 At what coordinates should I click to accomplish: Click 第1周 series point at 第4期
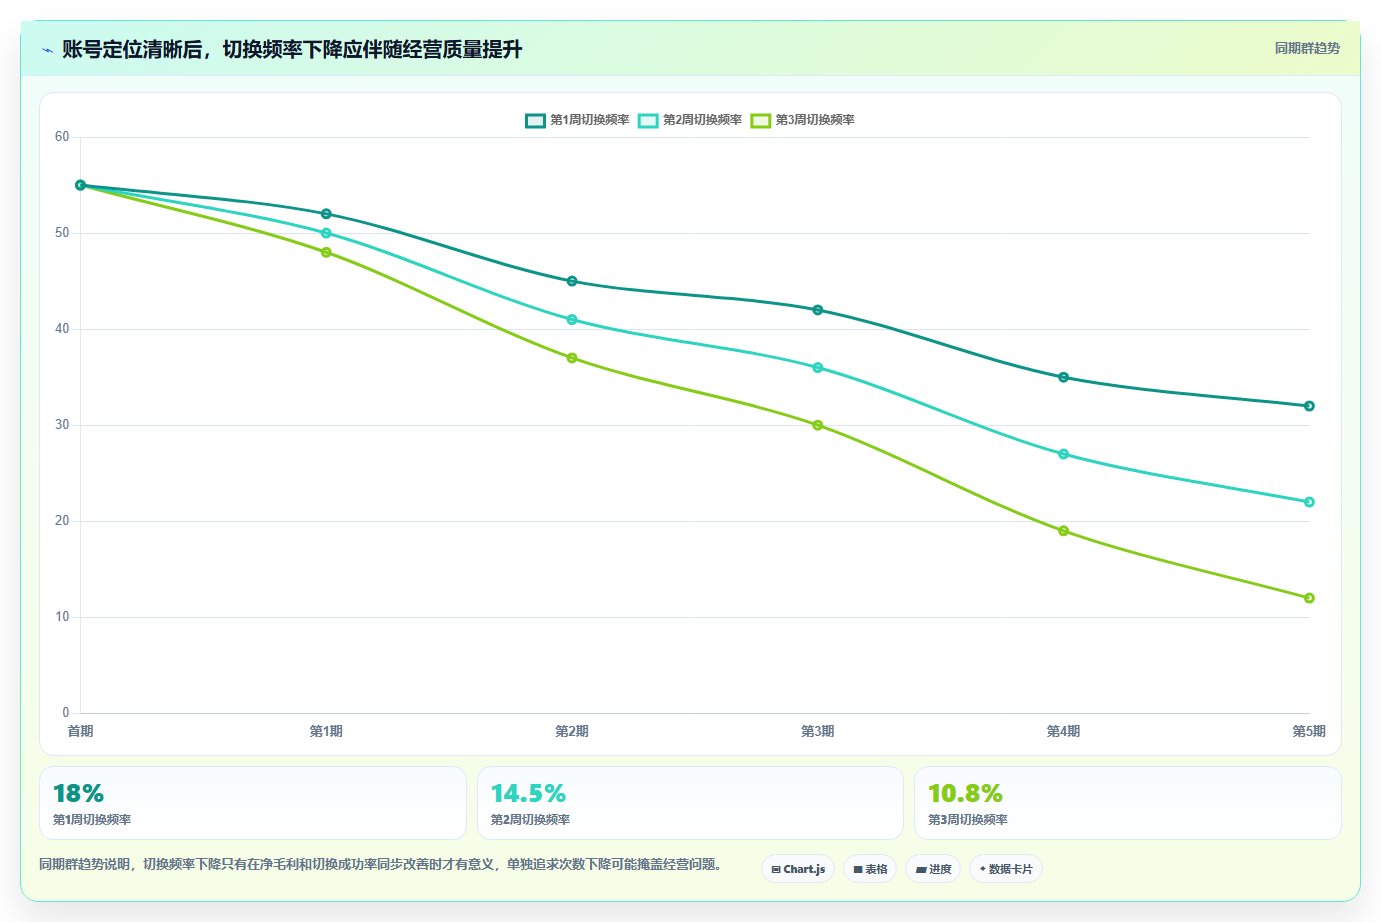click(1063, 377)
